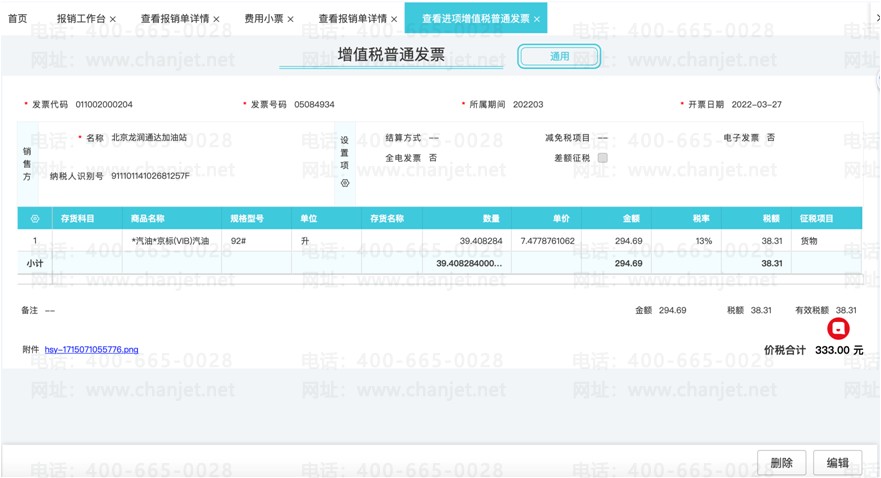
Task: Open the second 查看报销单详情 tab
Action: 353,19
